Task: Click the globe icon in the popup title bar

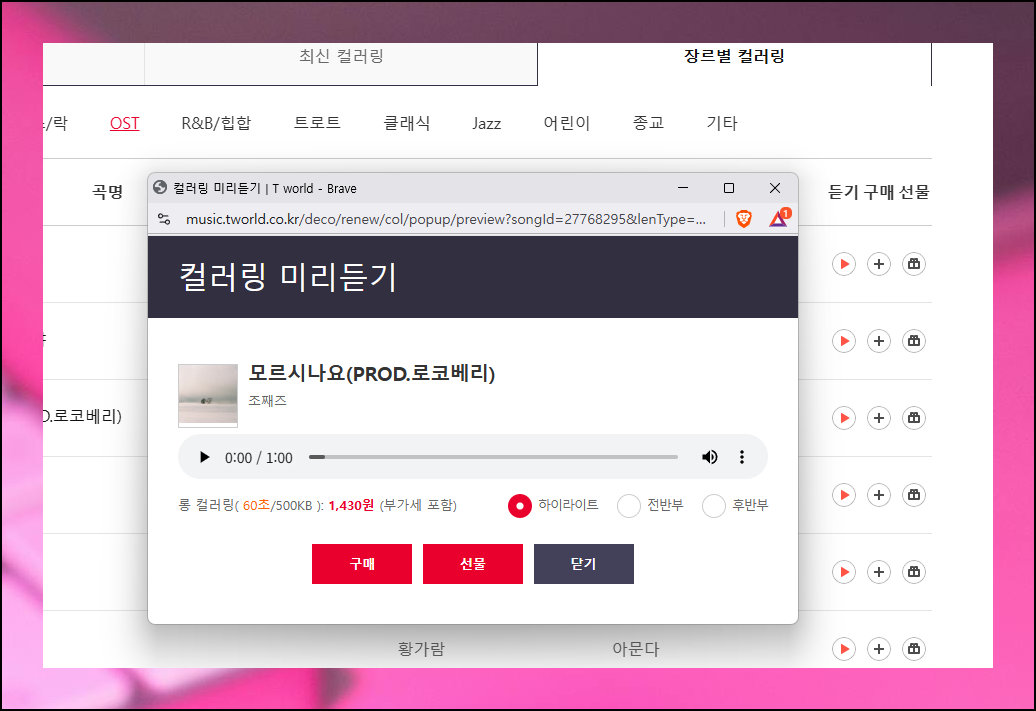Action: (x=160, y=188)
